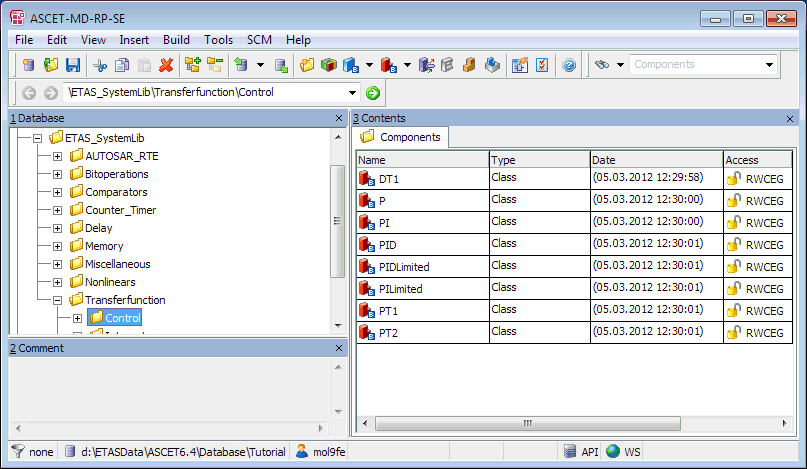Click the blue Help question mark icon

pos(569,65)
